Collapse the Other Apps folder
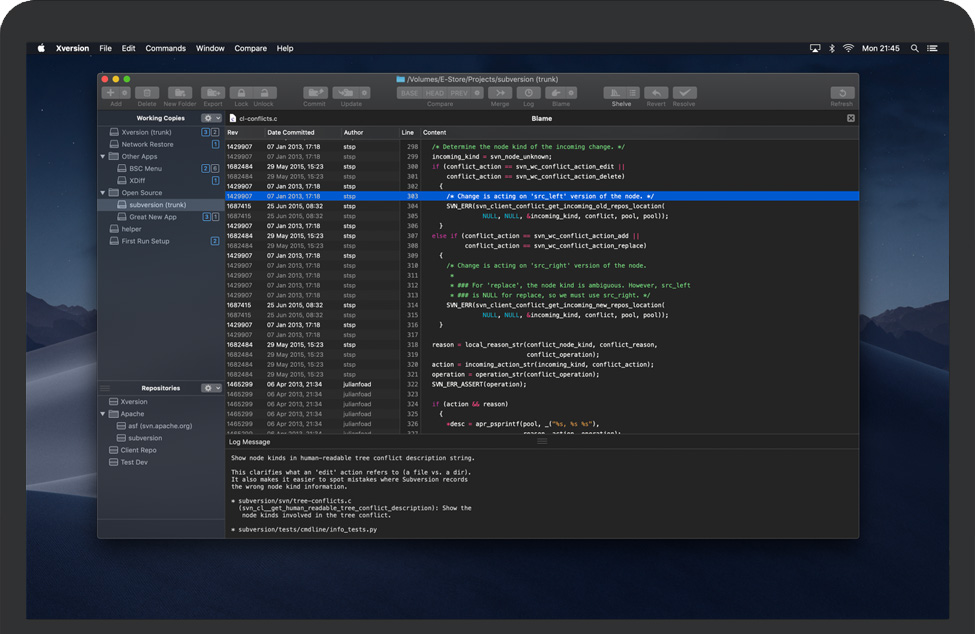 (x=103, y=157)
